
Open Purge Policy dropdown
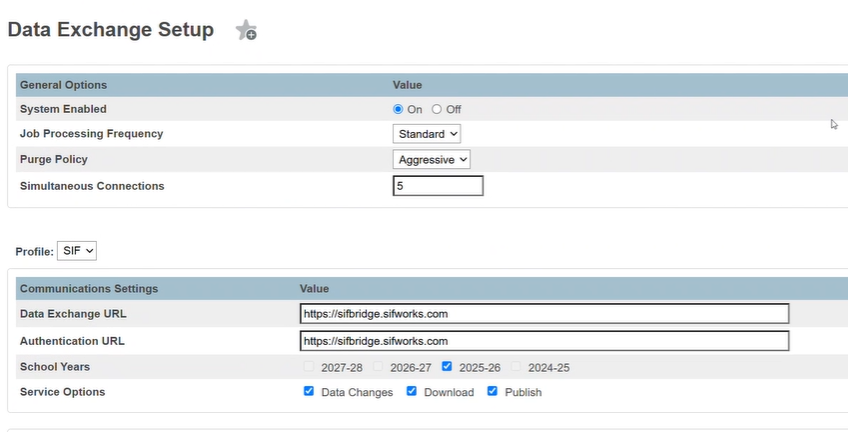pyautogui.click(x=432, y=159)
